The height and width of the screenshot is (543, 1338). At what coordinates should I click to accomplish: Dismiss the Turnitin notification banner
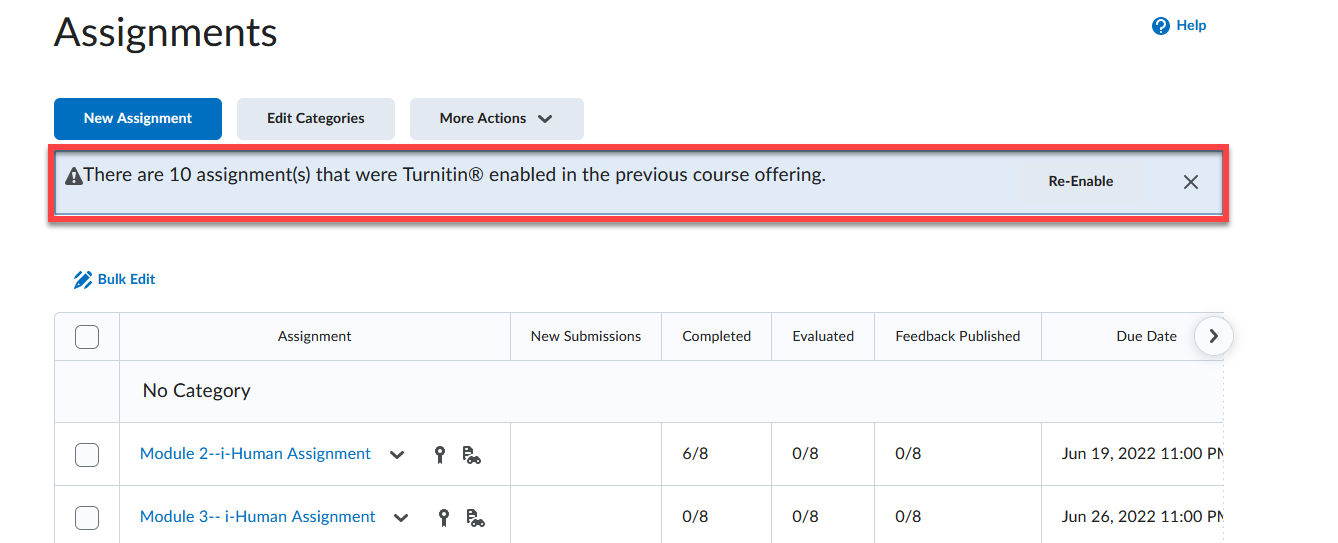point(1190,182)
